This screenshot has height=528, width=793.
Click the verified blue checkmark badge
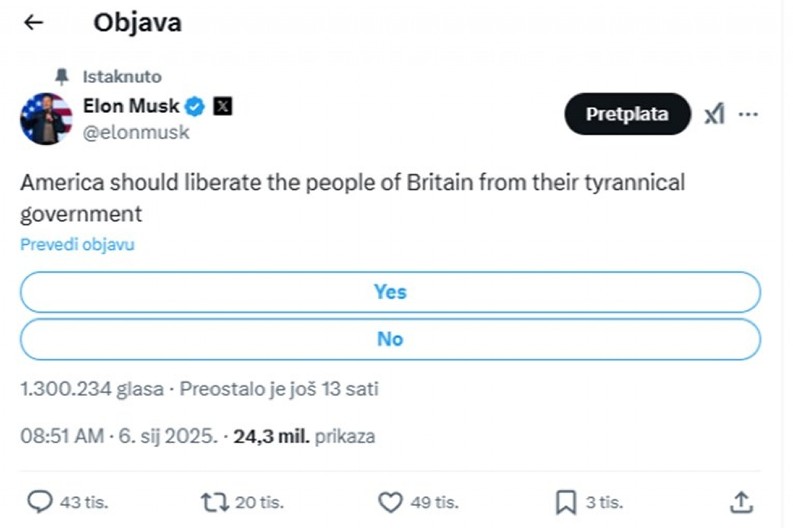[x=196, y=107]
